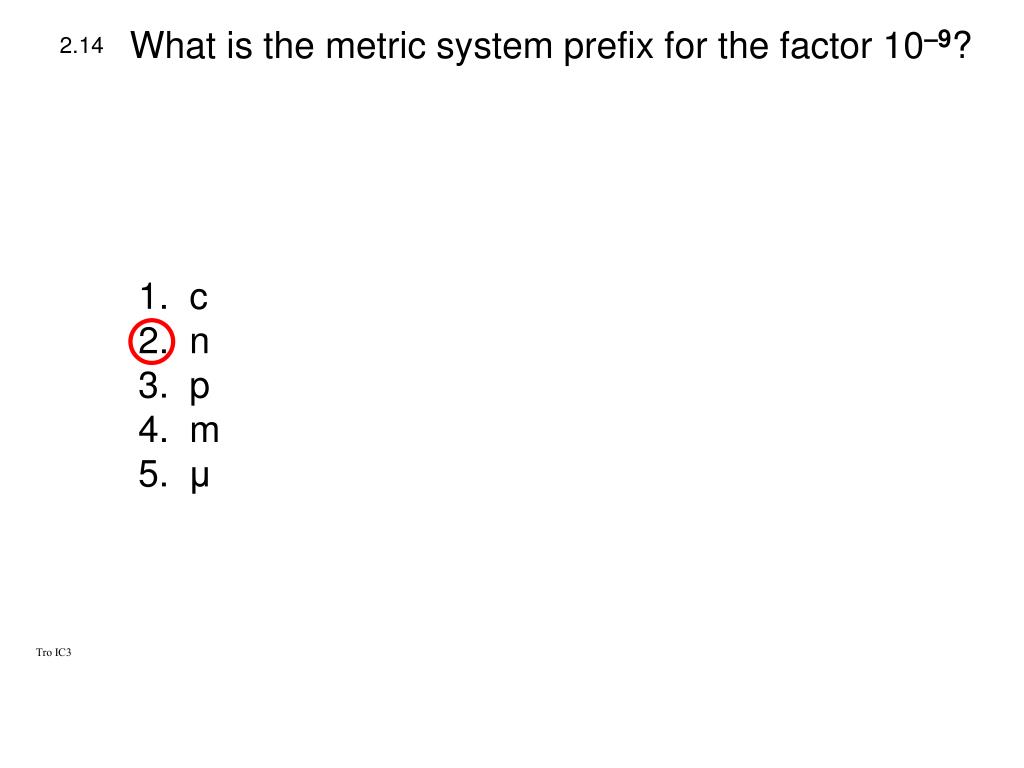Screen dimensions: 1024x768
Task: Click the question number 2.14 label
Action: [82, 46]
